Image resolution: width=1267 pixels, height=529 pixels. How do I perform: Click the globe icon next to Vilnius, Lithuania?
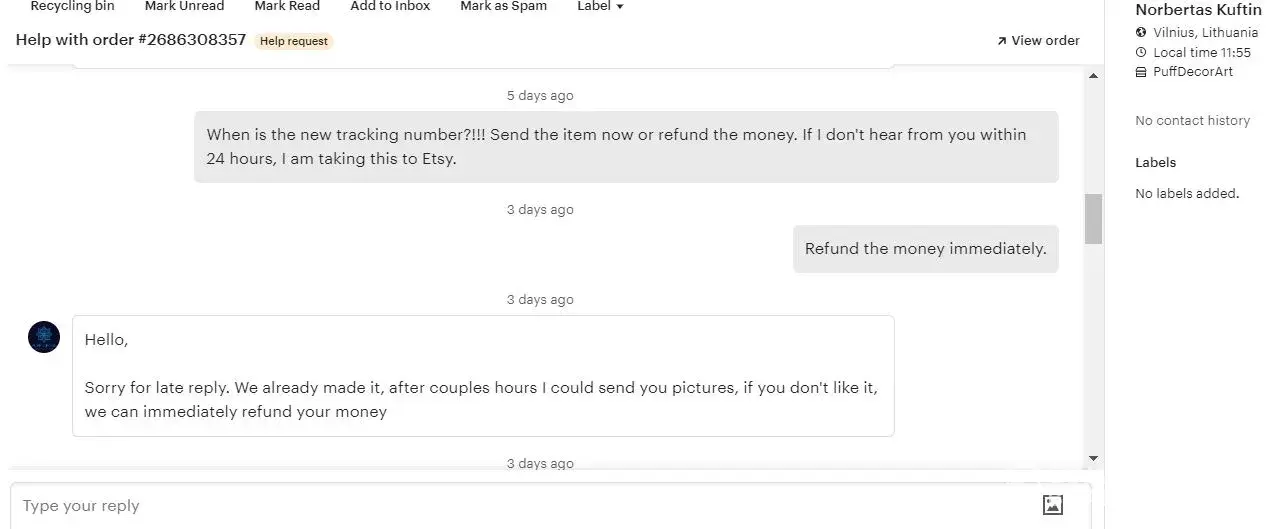1141,32
